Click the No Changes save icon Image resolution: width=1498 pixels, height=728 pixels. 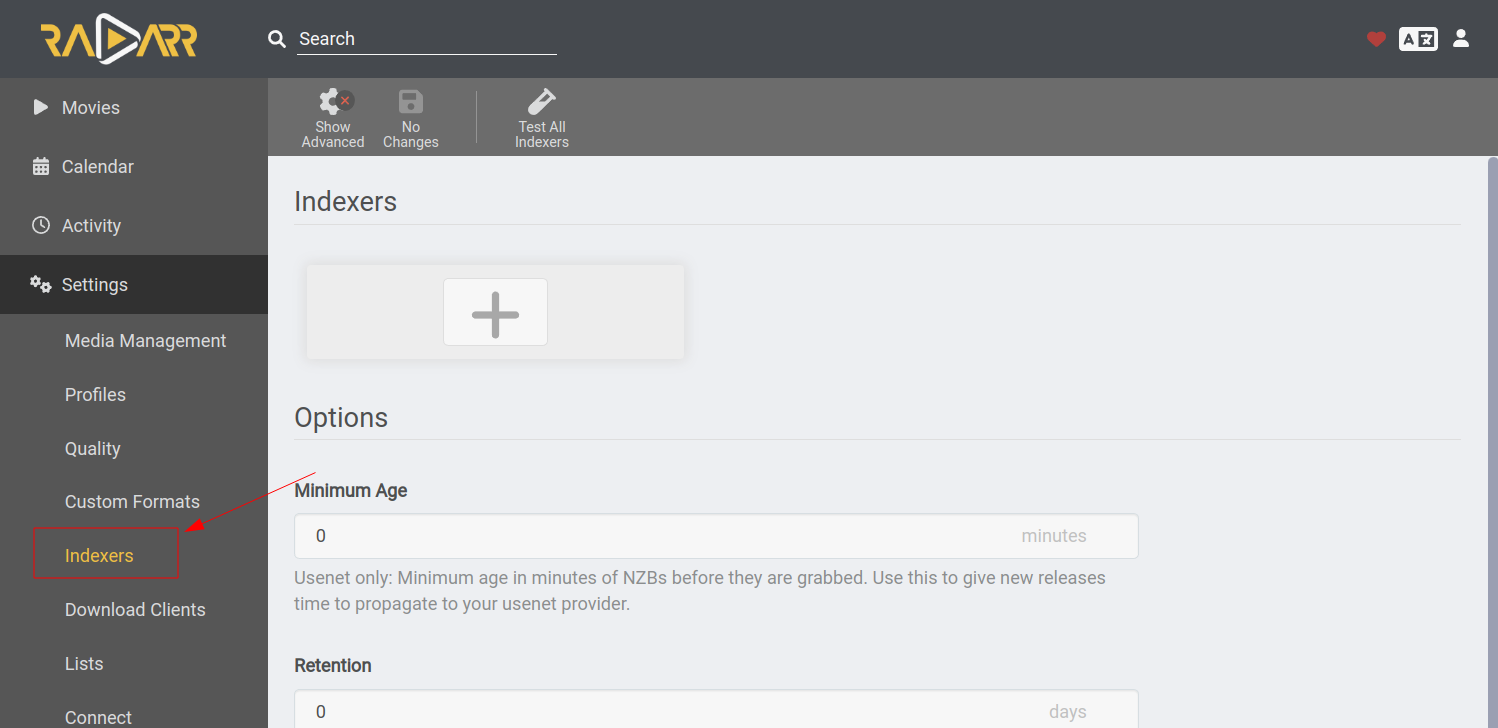point(411,118)
